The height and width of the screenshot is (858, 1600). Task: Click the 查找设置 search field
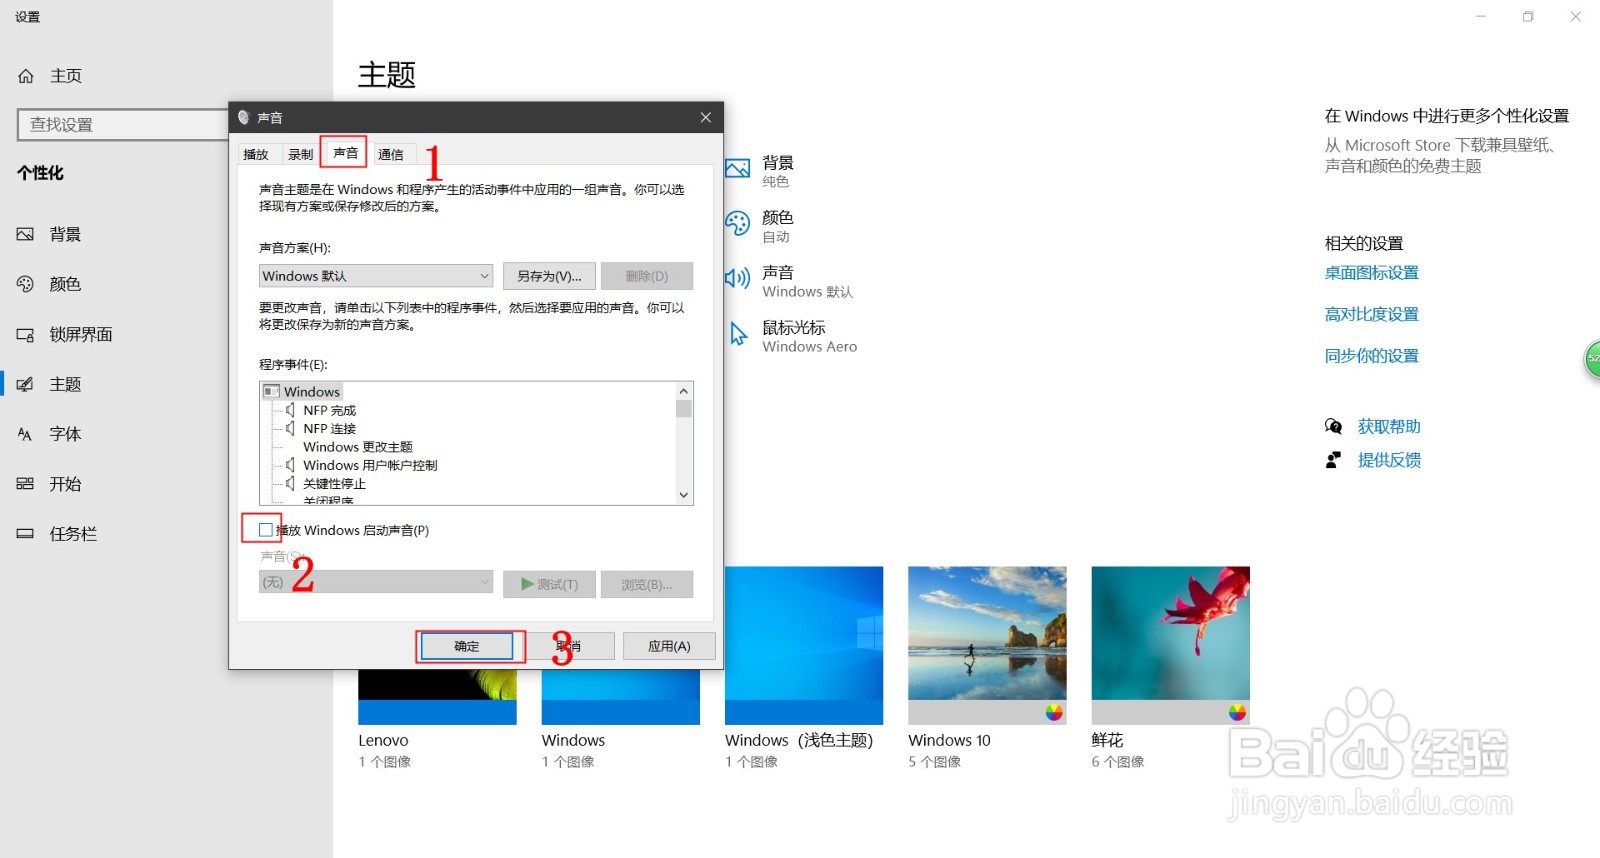[x=123, y=125]
